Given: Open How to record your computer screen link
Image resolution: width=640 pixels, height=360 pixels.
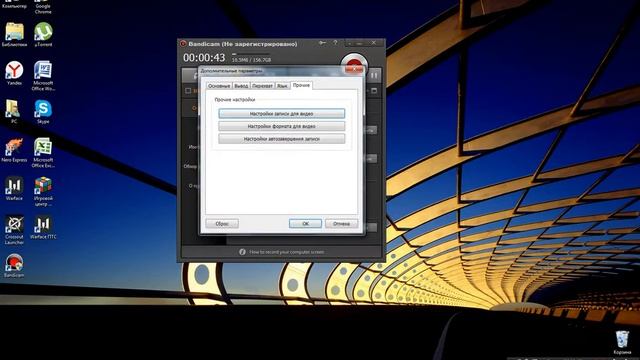Looking at the screenshot, I should [287, 252].
